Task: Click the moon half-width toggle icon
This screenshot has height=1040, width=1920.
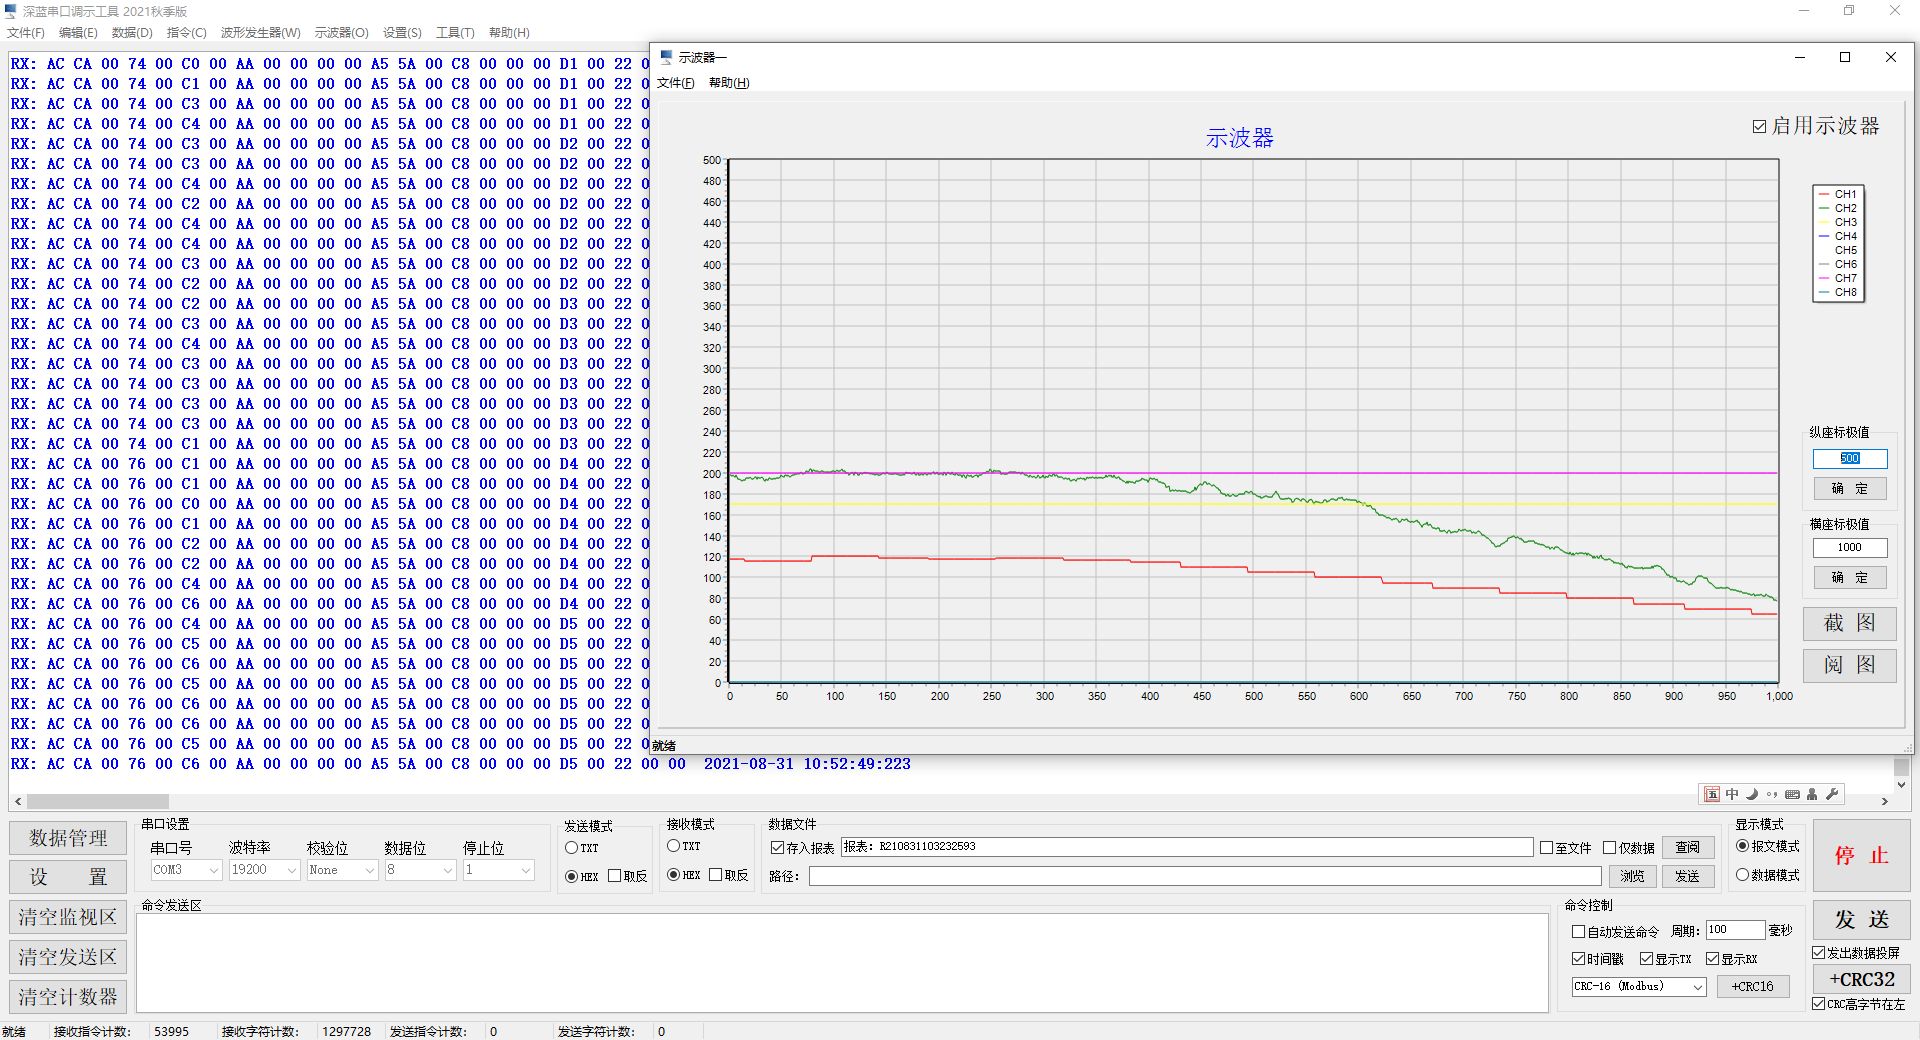Action: pyautogui.click(x=1752, y=794)
